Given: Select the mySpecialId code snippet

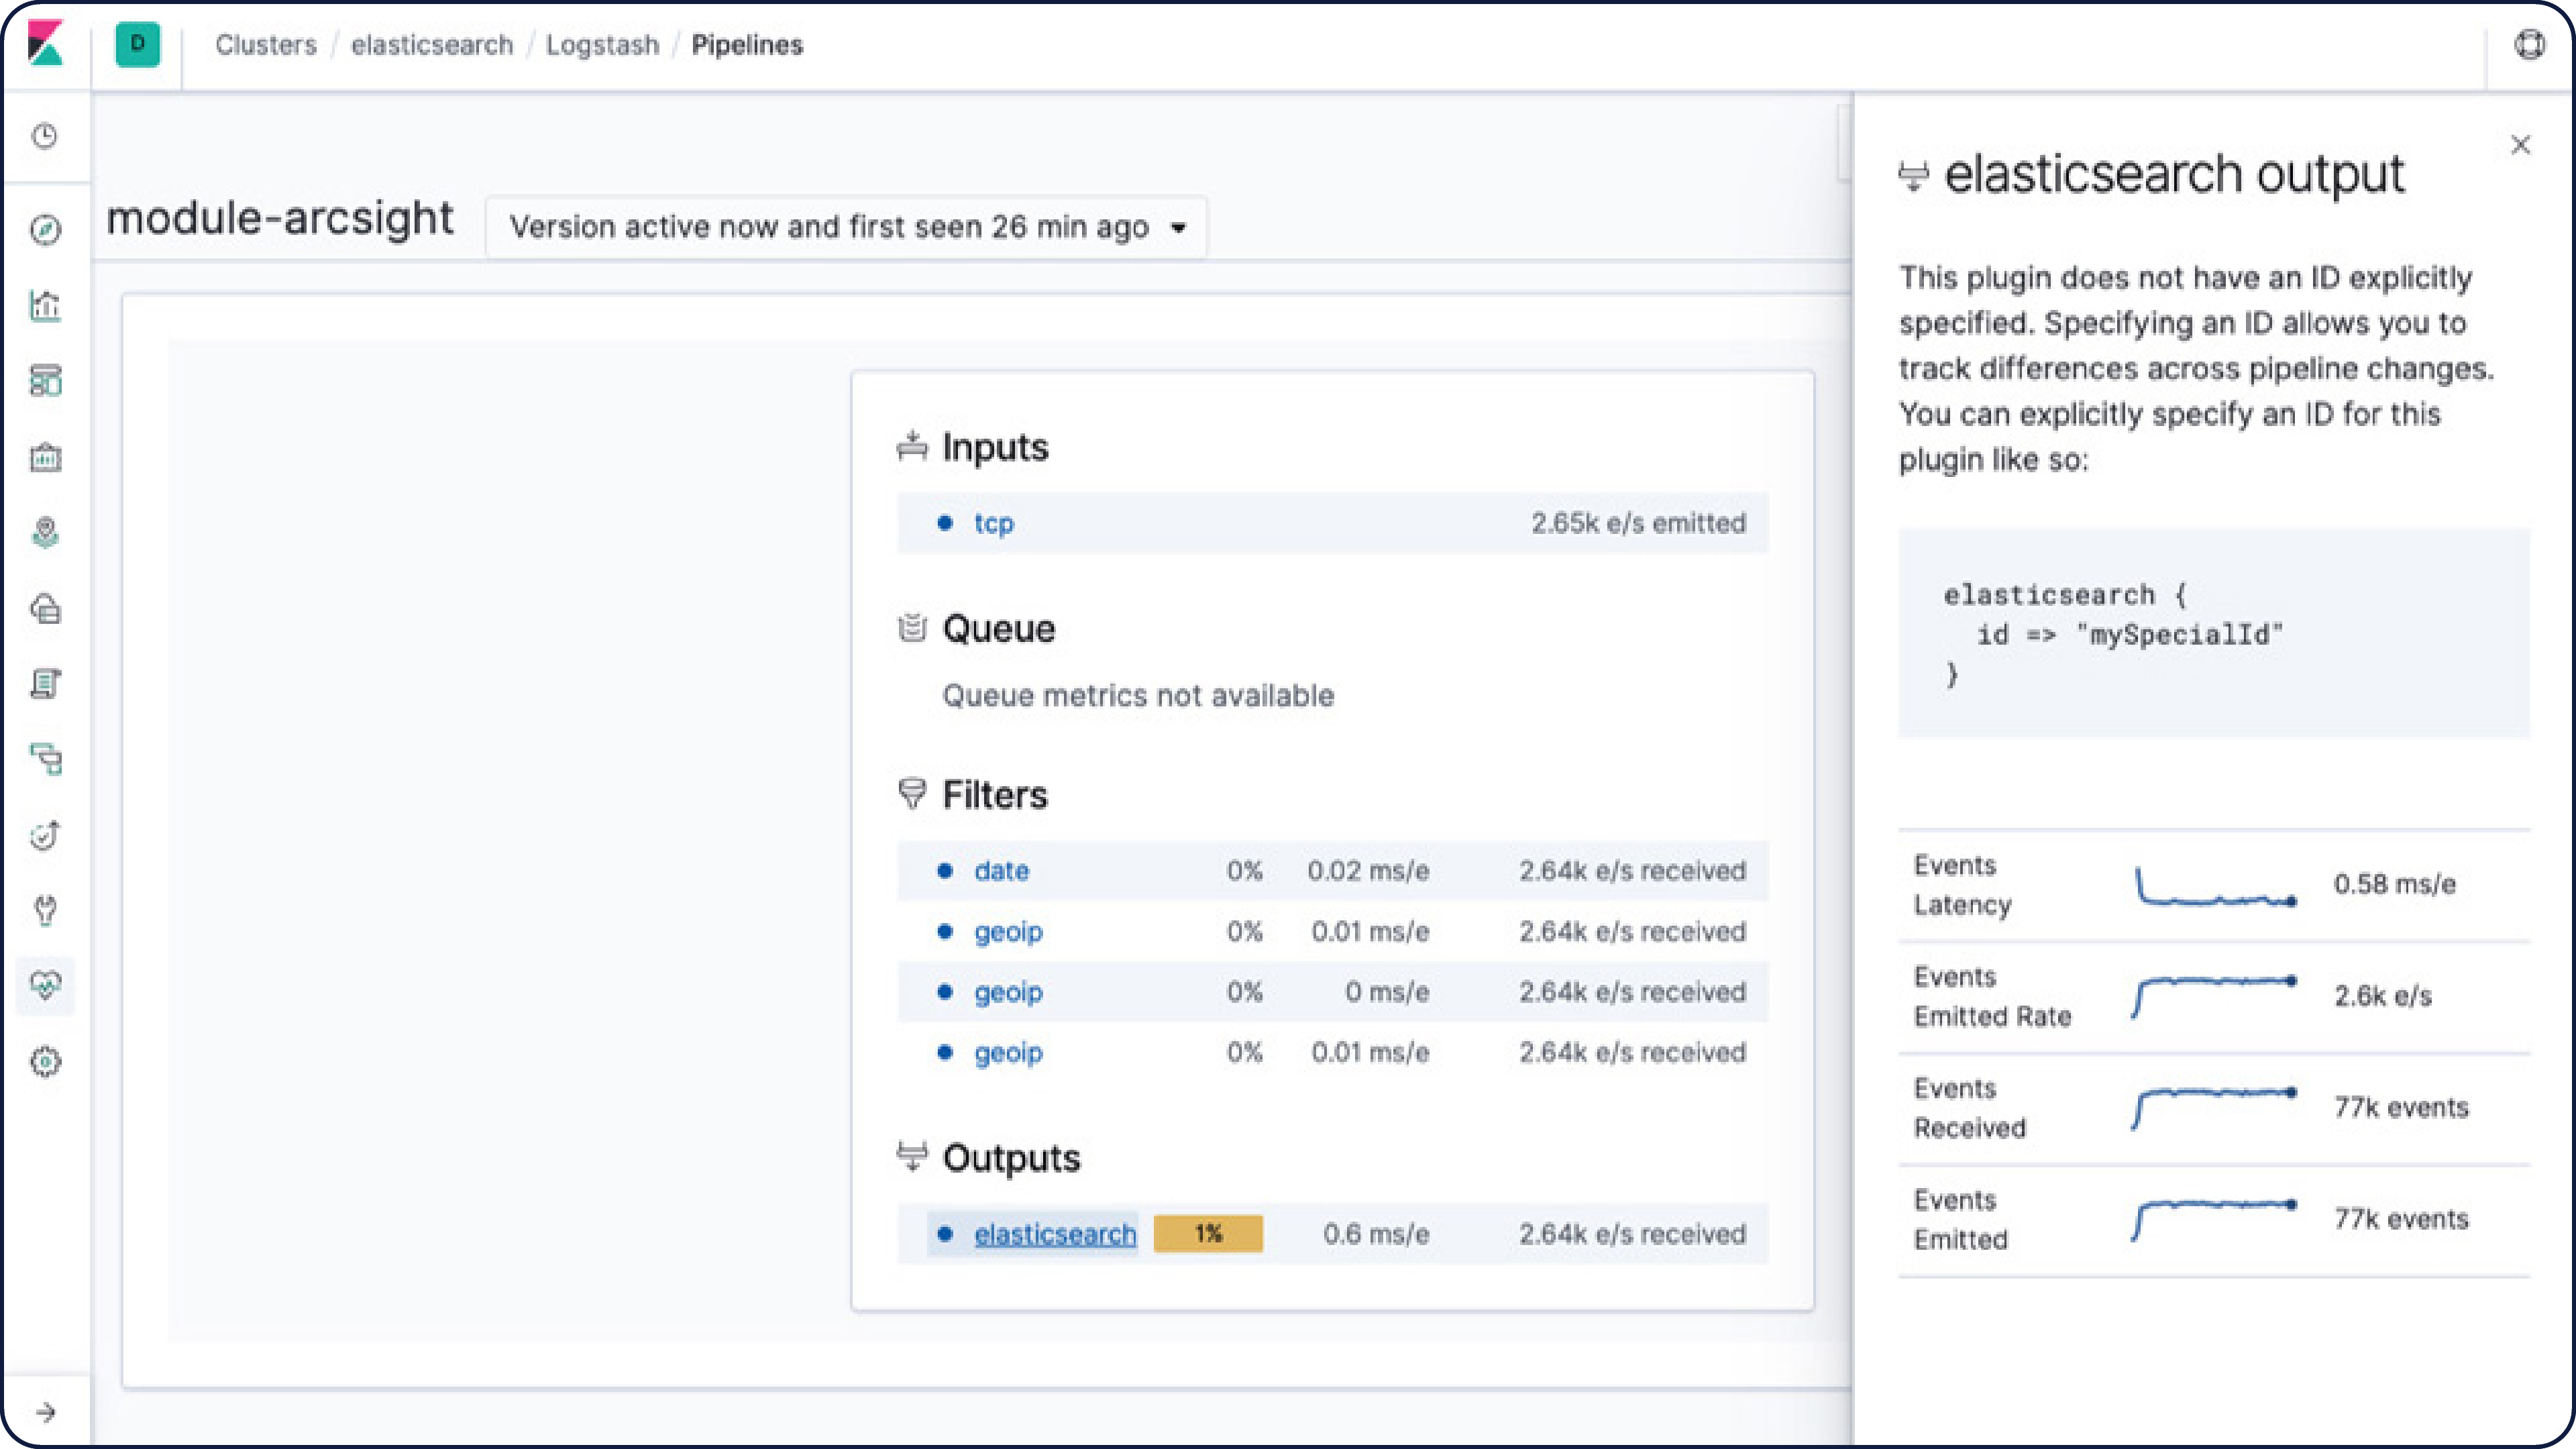Looking at the screenshot, I should point(2214,633).
